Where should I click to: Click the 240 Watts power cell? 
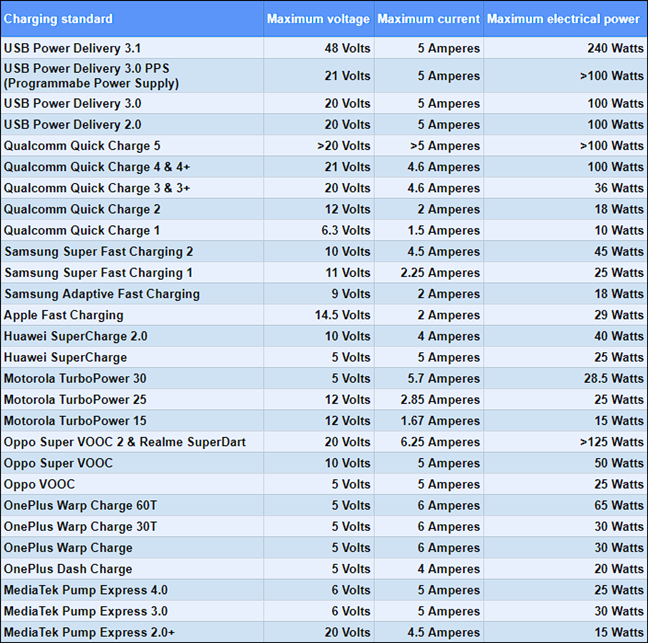[613, 48]
